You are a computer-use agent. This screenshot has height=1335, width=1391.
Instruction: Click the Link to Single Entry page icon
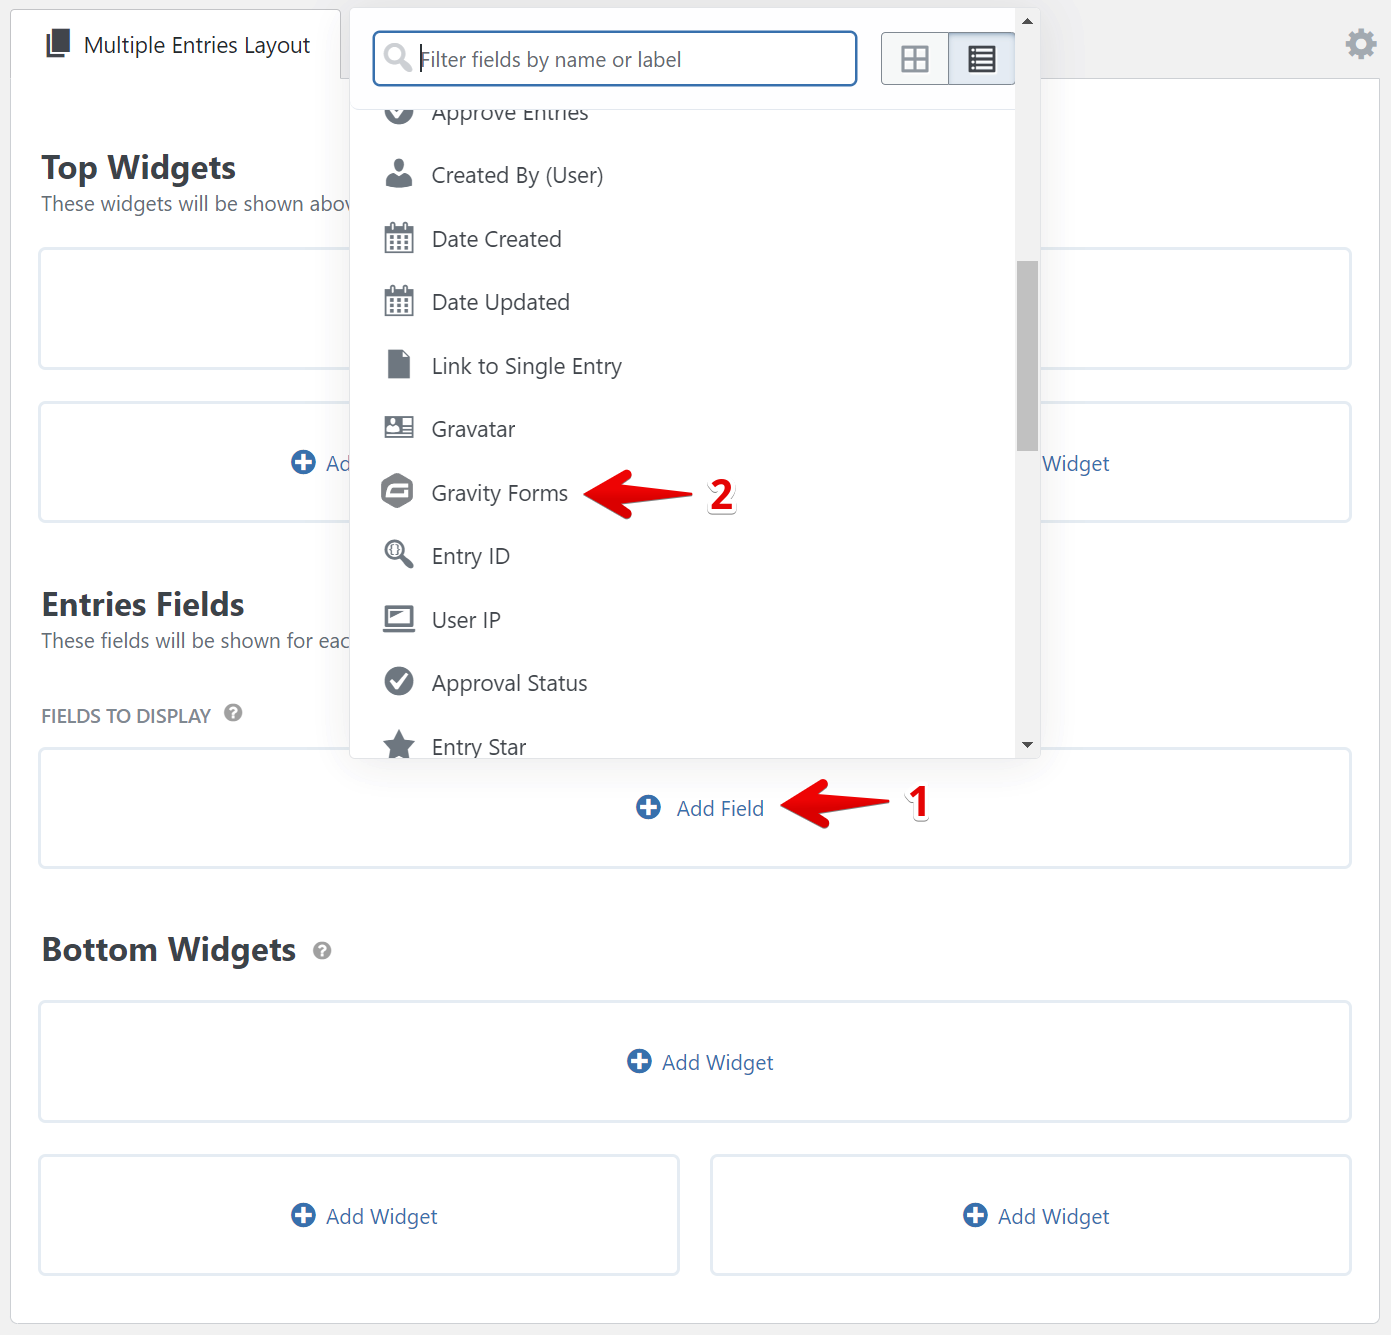399,365
